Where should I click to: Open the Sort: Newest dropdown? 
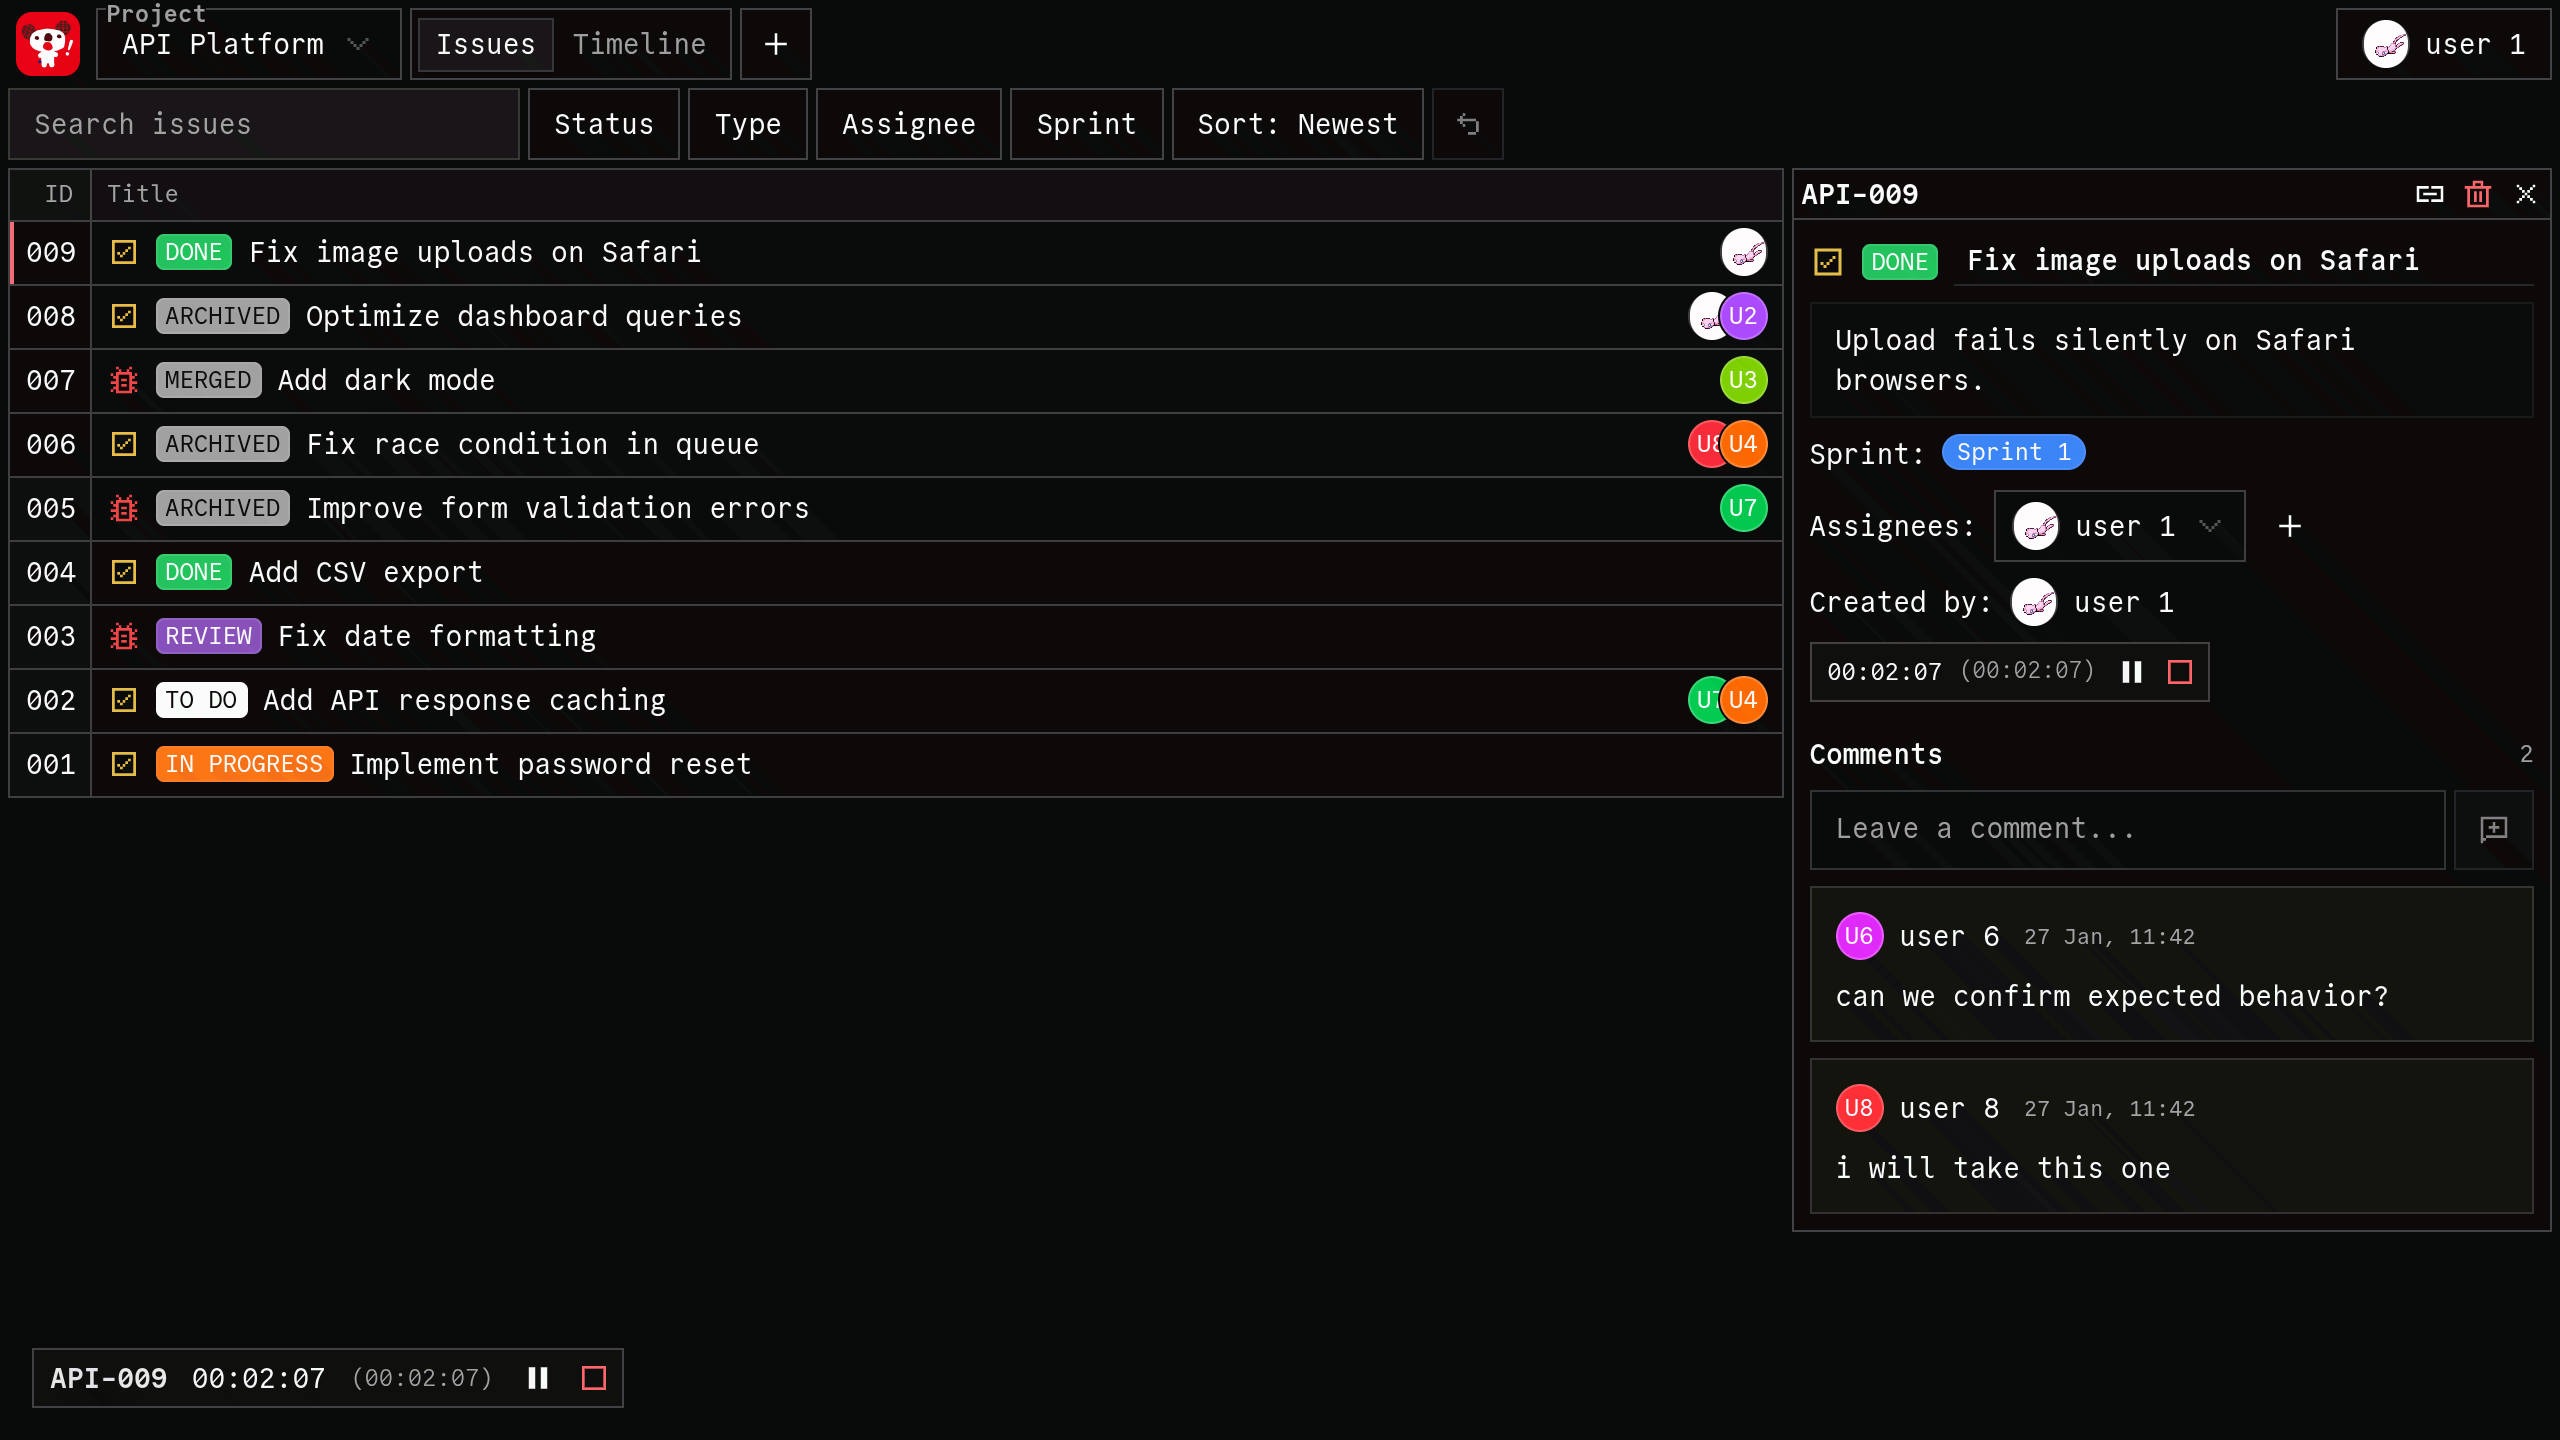(1297, 124)
